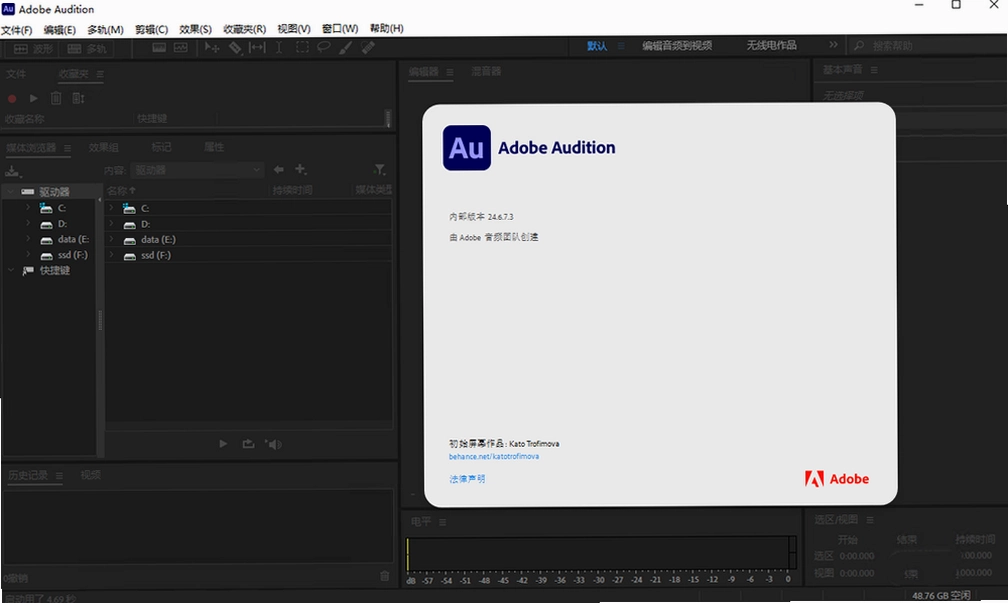The width and height of the screenshot is (1008, 603).
Task: Expand data (E: drive in tree
Action: coord(28,238)
